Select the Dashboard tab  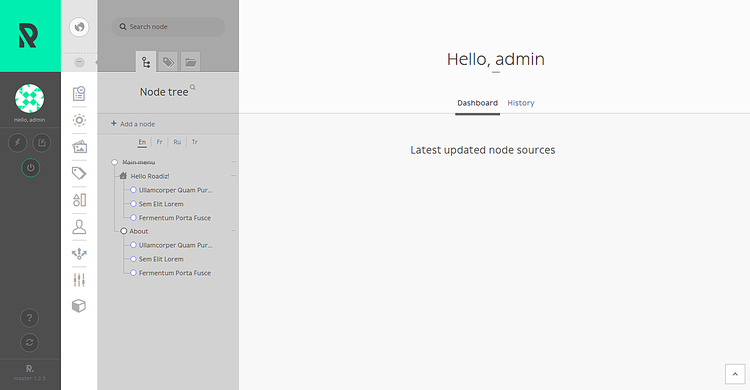[x=477, y=103]
